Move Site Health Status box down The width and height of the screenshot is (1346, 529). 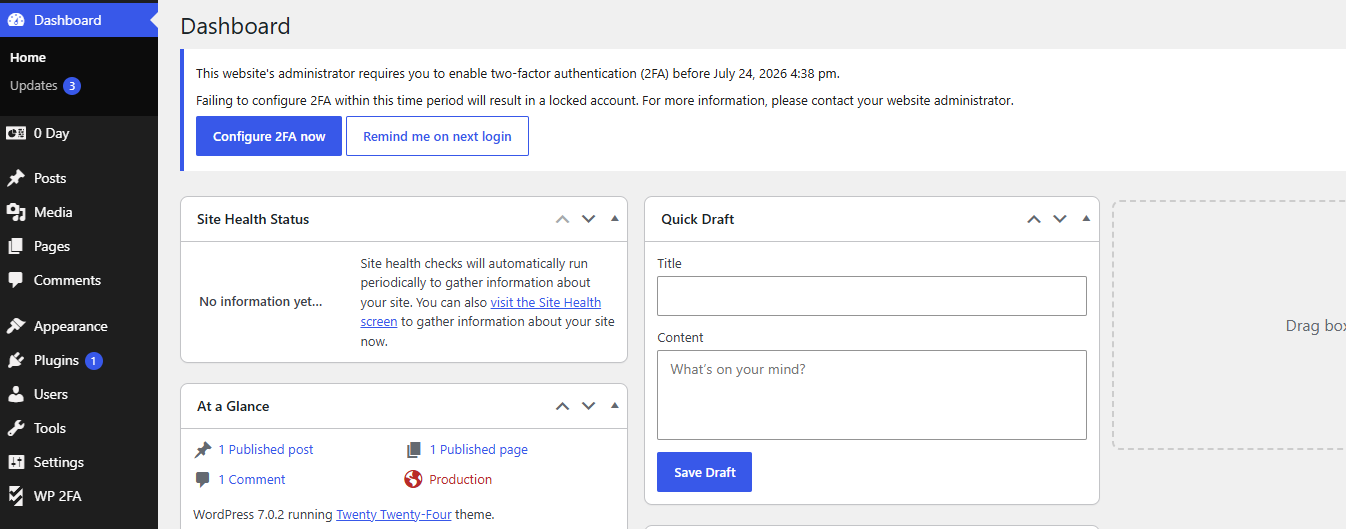click(589, 219)
